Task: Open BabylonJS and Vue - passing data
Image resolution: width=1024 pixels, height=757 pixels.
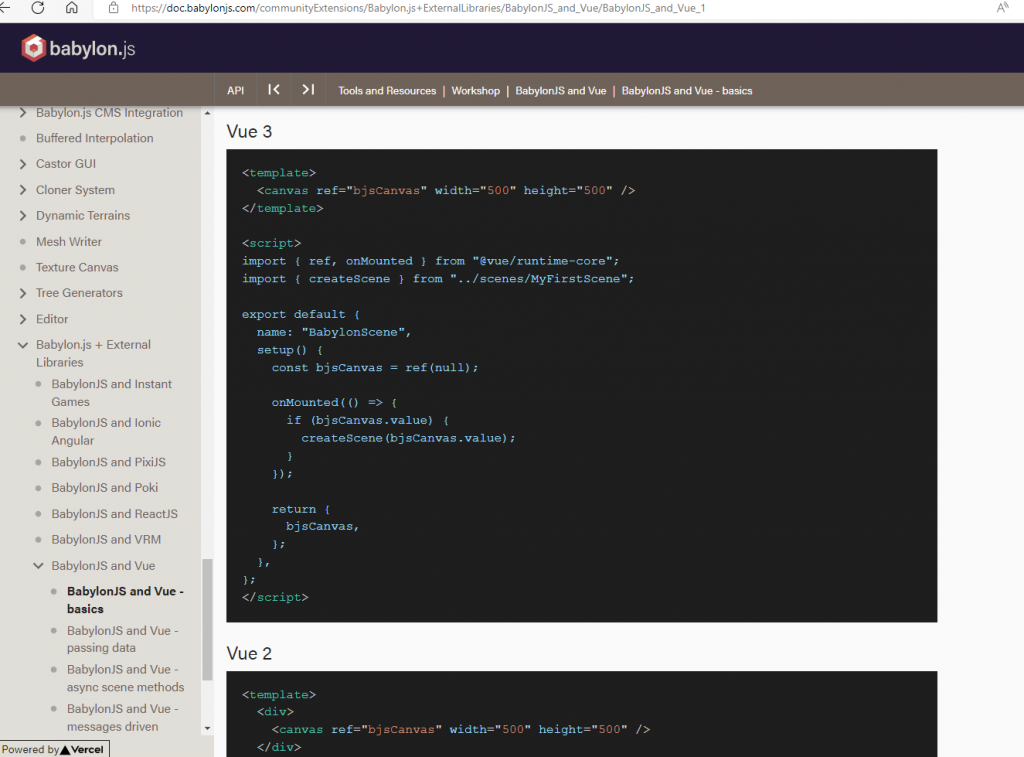Action: (x=122, y=639)
